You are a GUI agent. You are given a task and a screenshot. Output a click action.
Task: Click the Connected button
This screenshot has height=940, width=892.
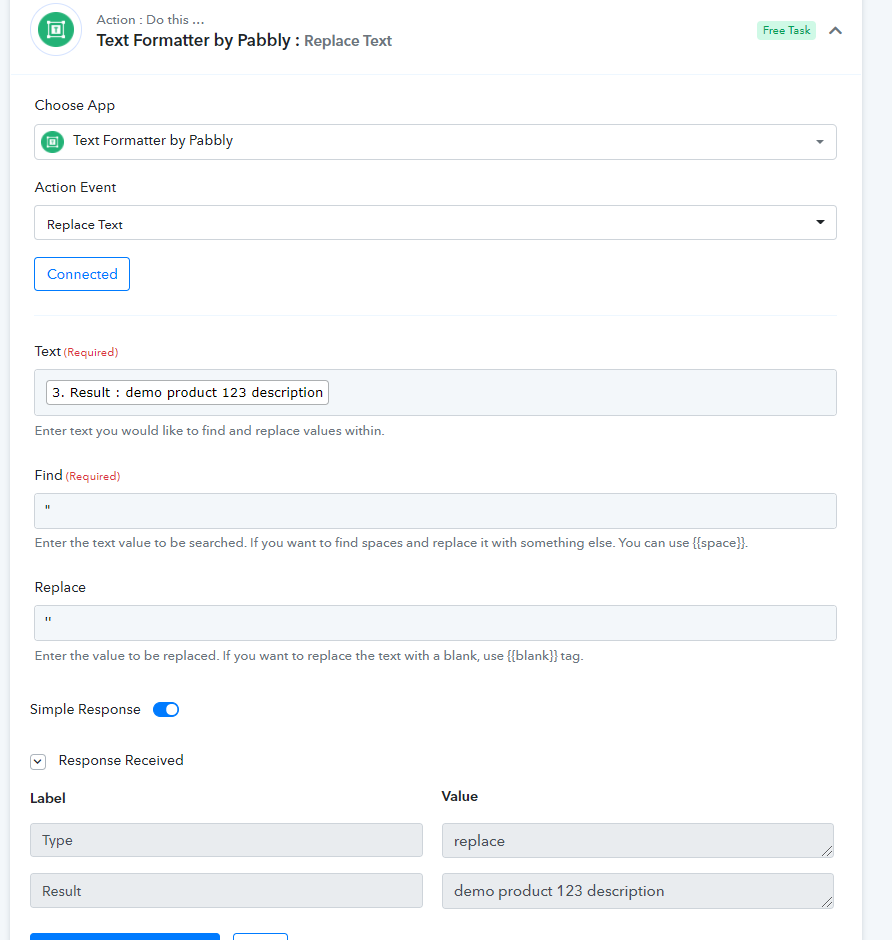coord(82,274)
